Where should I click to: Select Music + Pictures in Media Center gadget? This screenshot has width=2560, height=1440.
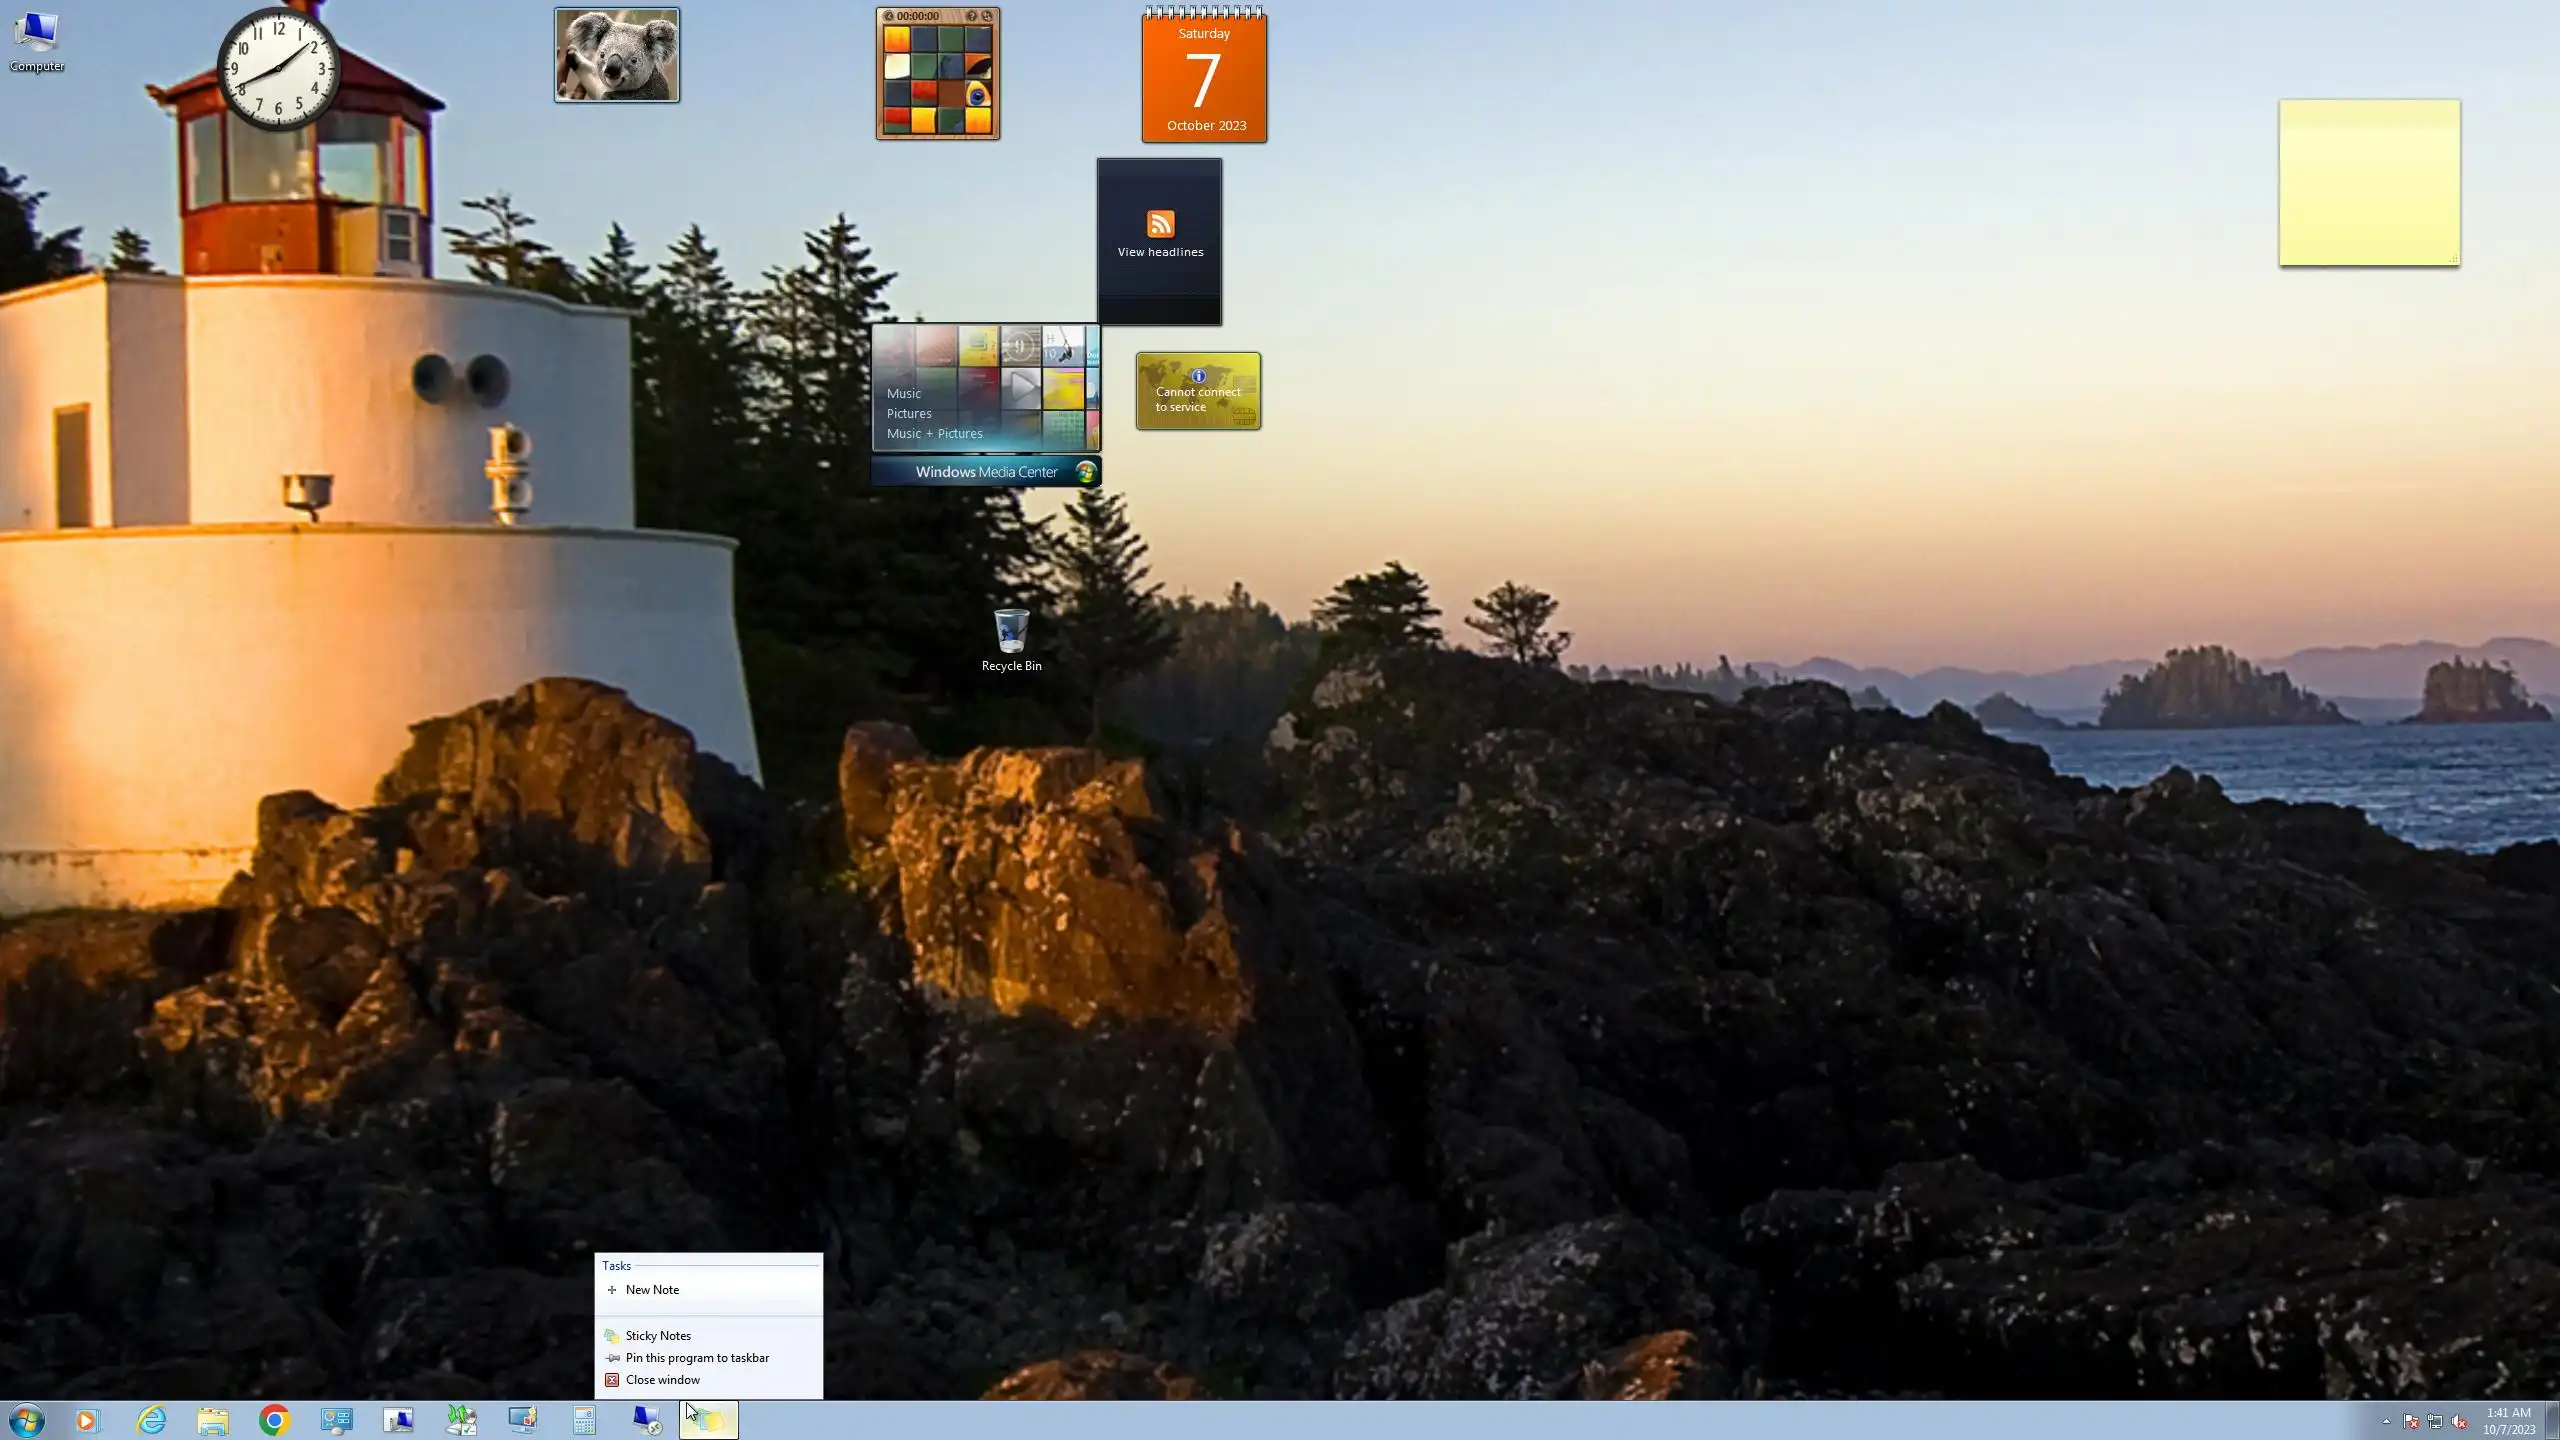(x=934, y=434)
